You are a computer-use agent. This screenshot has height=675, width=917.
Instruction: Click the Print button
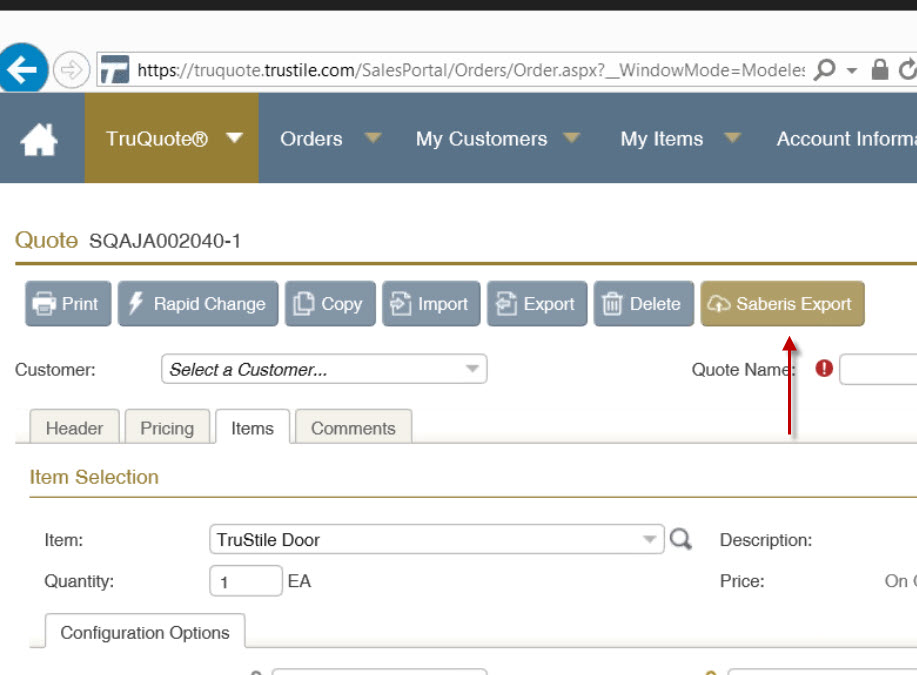point(67,304)
